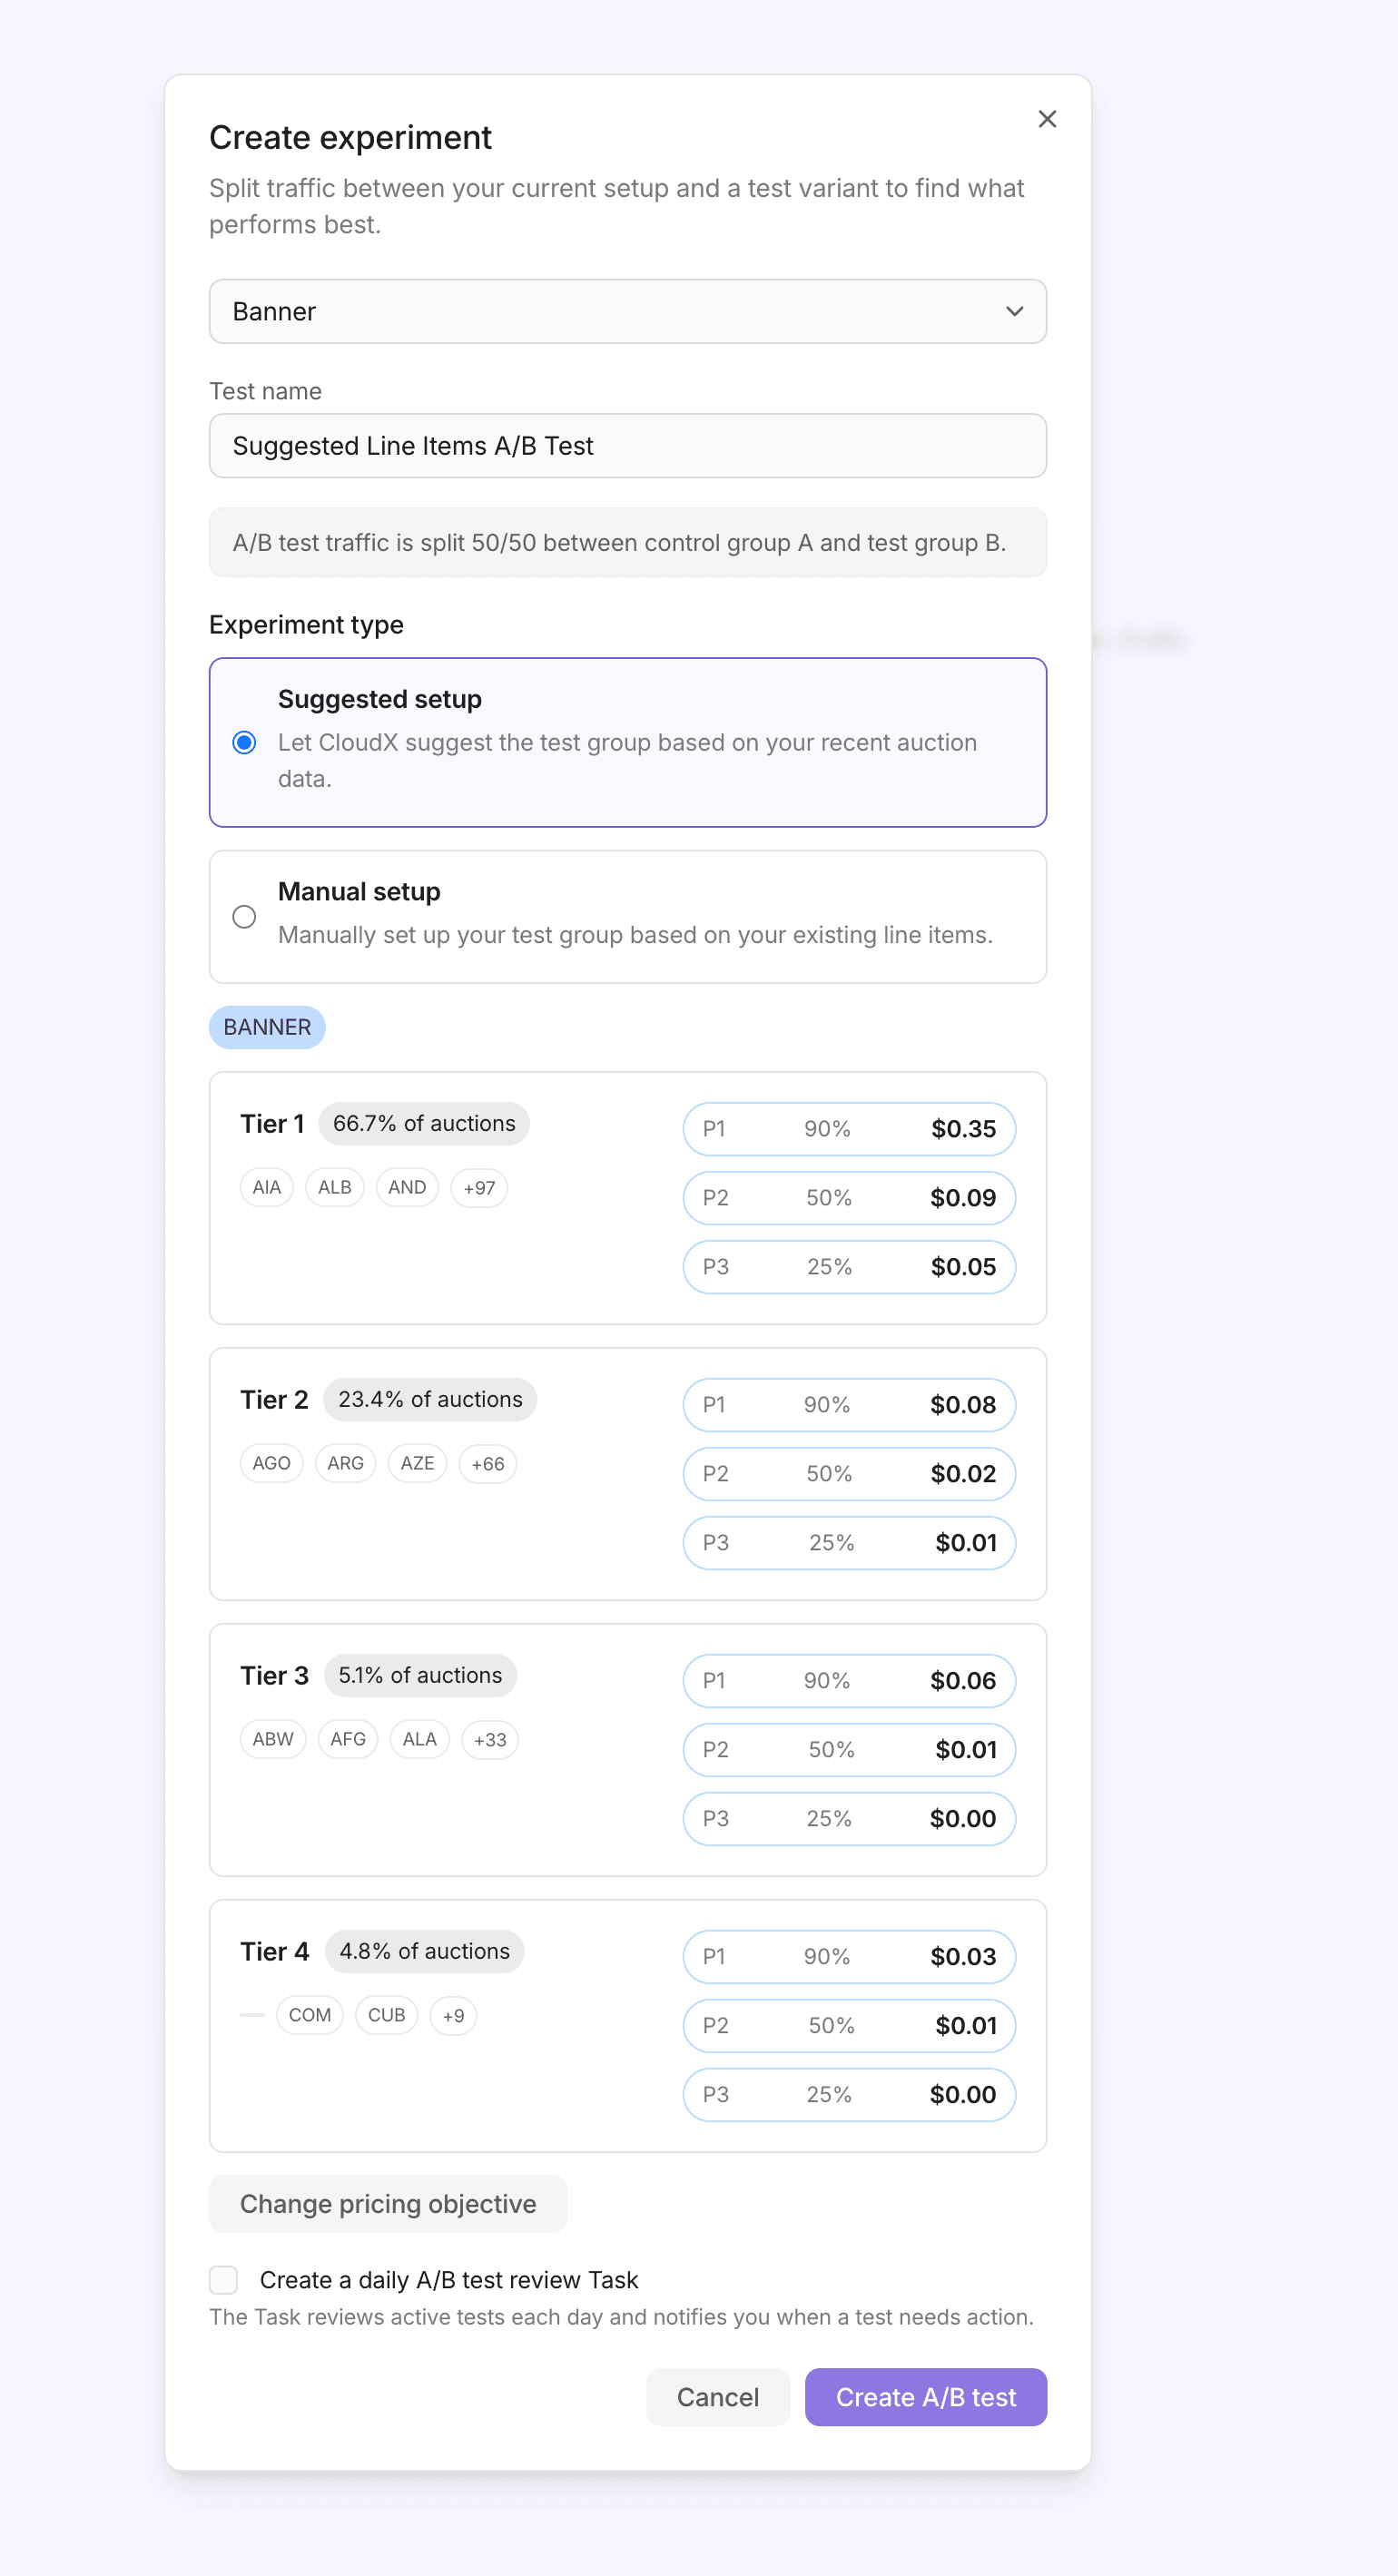
Task: Click the Create A/B test button
Action: point(926,2397)
